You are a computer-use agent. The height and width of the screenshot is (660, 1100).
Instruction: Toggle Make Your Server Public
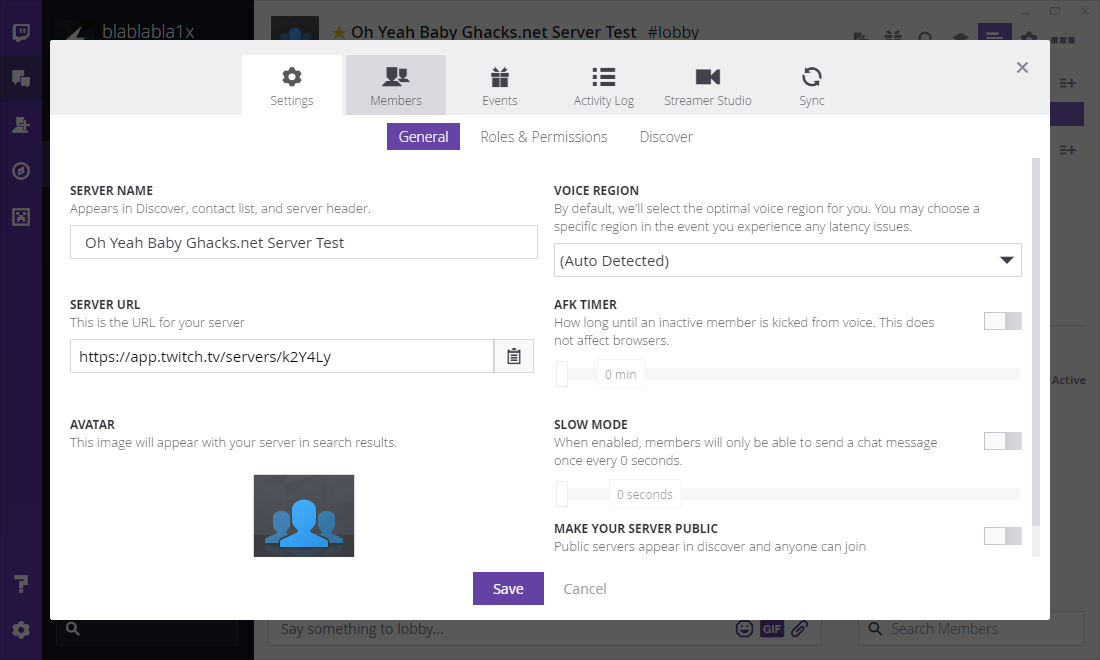[1002, 536]
